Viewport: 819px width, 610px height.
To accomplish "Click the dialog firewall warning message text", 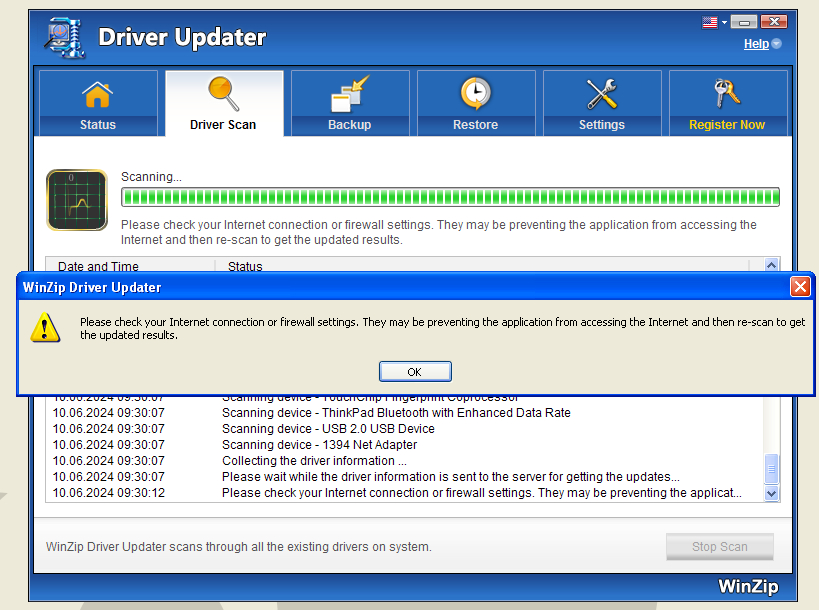I will tap(442, 329).
